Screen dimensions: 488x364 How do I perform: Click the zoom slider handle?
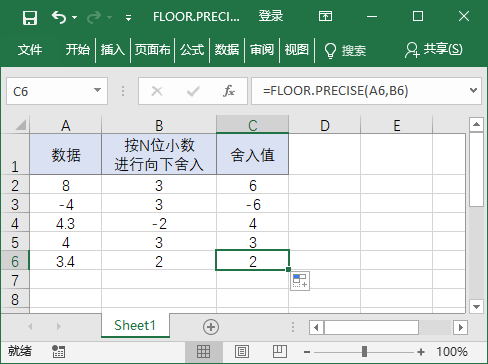click(364, 351)
